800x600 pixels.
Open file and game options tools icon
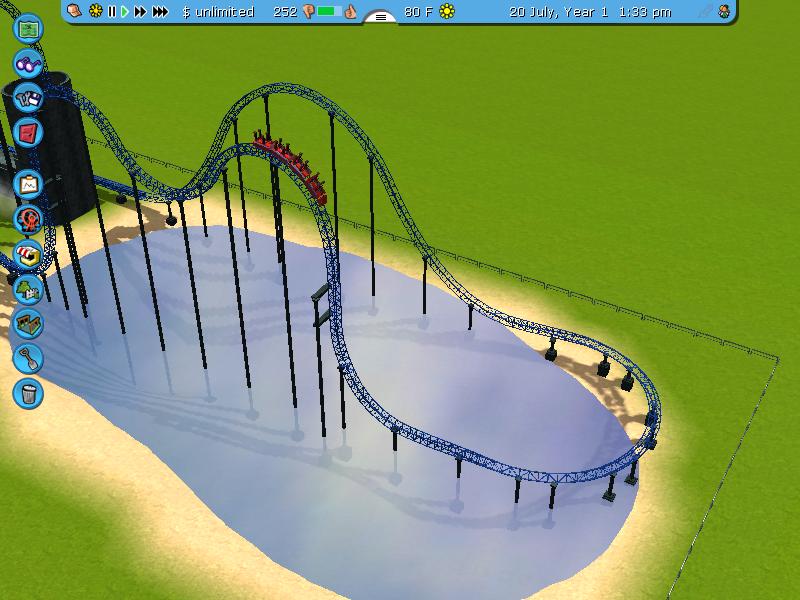click(28, 98)
